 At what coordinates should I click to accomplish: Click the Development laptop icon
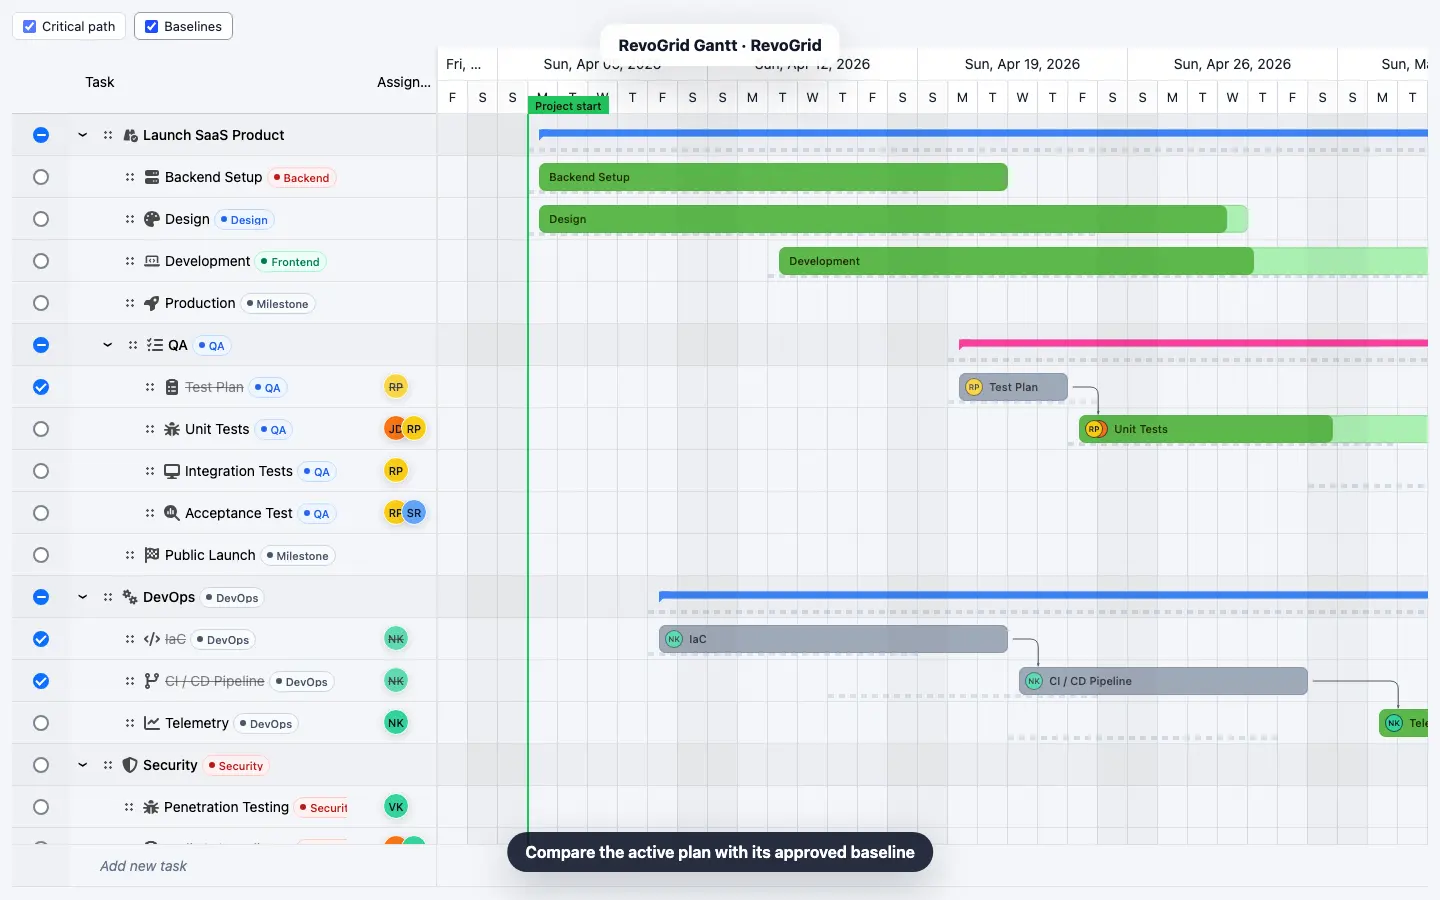pyautogui.click(x=152, y=261)
